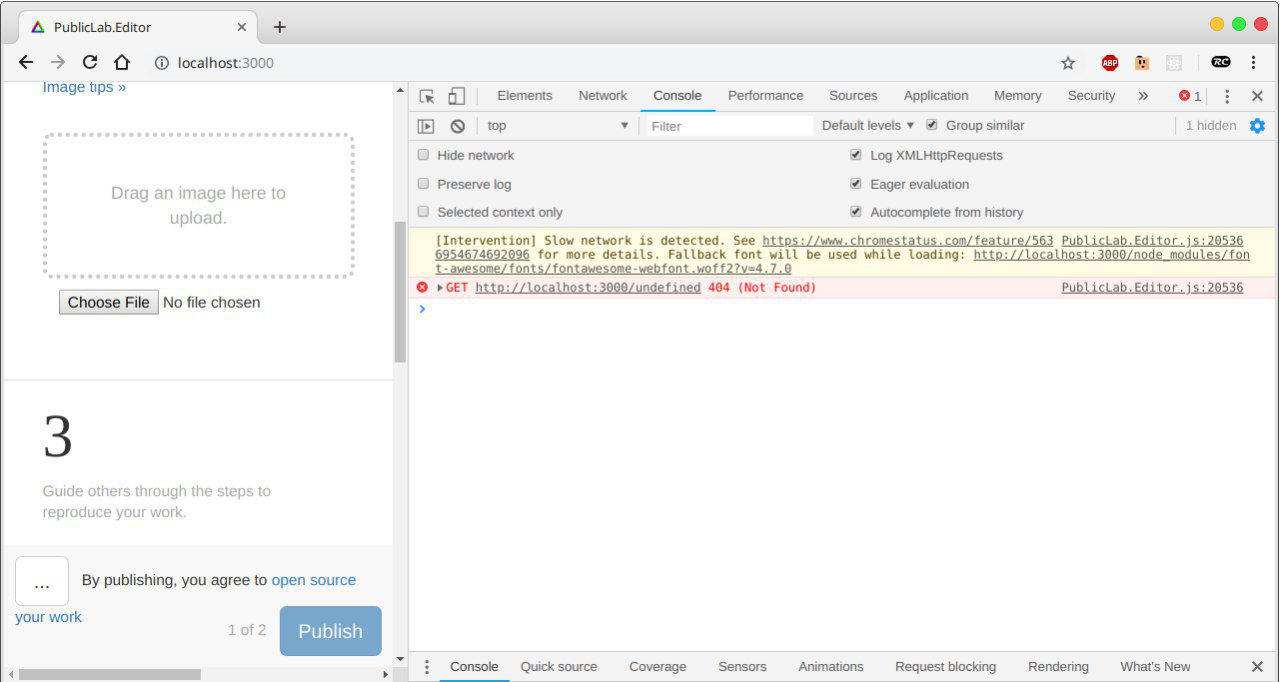Open the top context dropdown
Viewport: 1280px width, 682px height.
pos(557,126)
